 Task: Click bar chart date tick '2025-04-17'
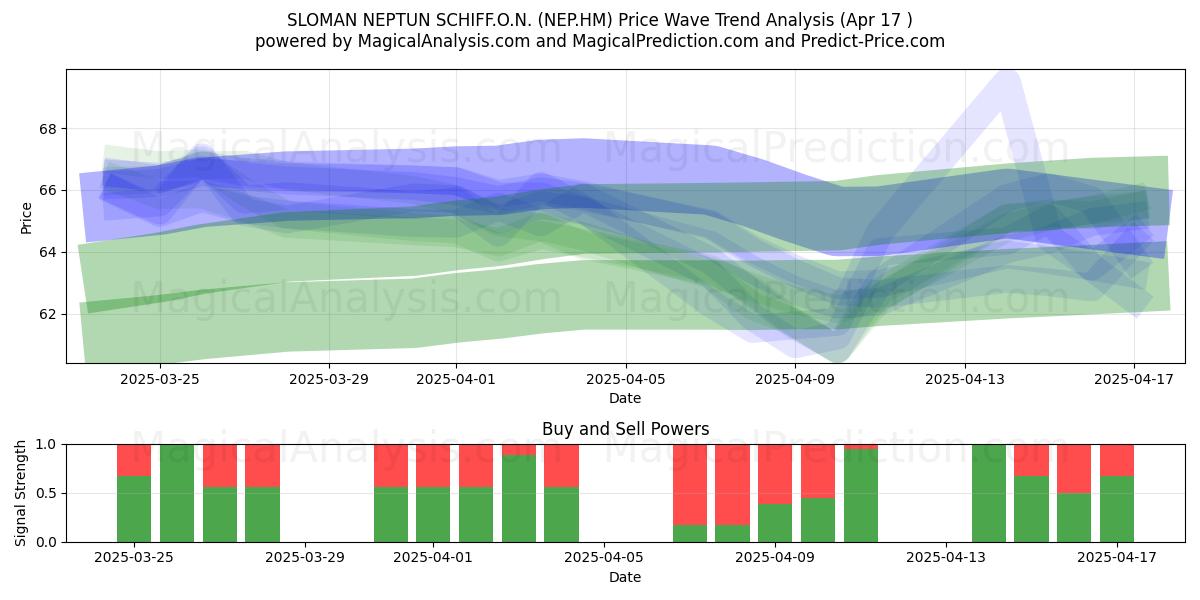pyautogui.click(x=1117, y=558)
